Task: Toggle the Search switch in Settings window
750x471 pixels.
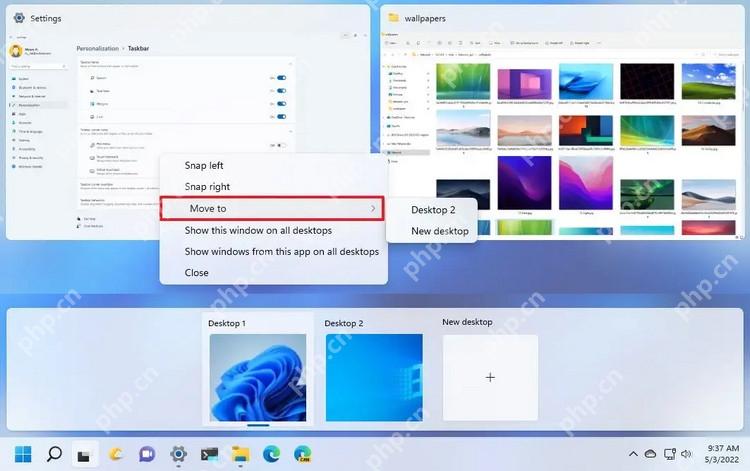Action: [281, 77]
